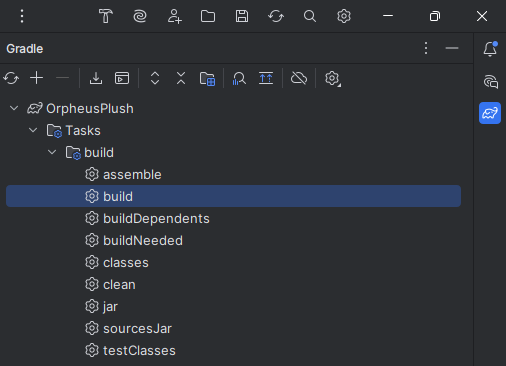The width and height of the screenshot is (506, 366).
Task: Open Notifications bell in right sidebar
Action: (x=490, y=49)
